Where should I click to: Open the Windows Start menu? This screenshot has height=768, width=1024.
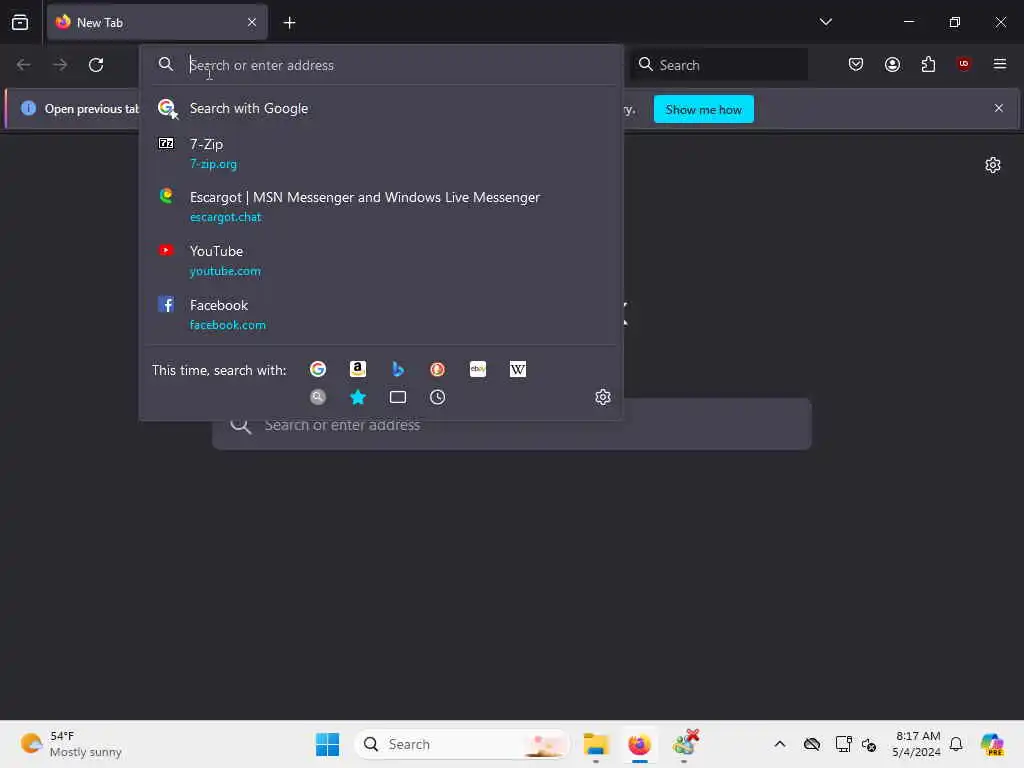[x=327, y=744]
